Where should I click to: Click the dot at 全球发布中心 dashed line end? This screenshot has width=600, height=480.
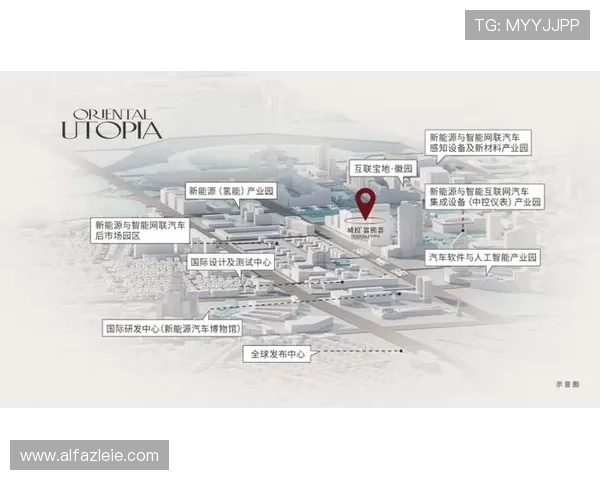[x=401, y=352]
